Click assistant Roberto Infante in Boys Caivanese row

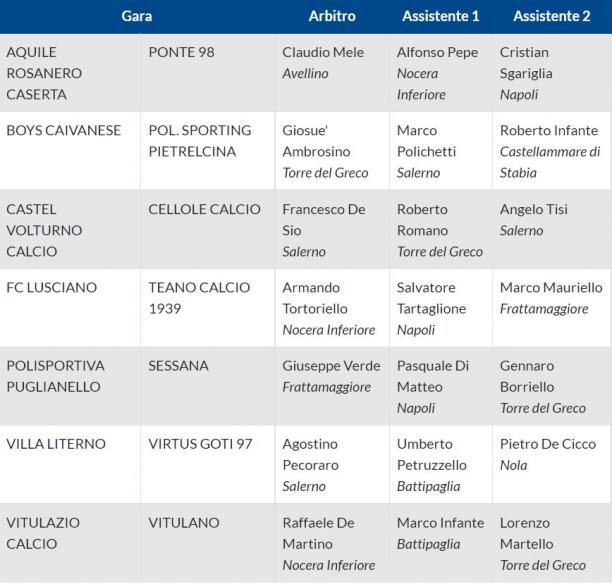click(x=550, y=151)
